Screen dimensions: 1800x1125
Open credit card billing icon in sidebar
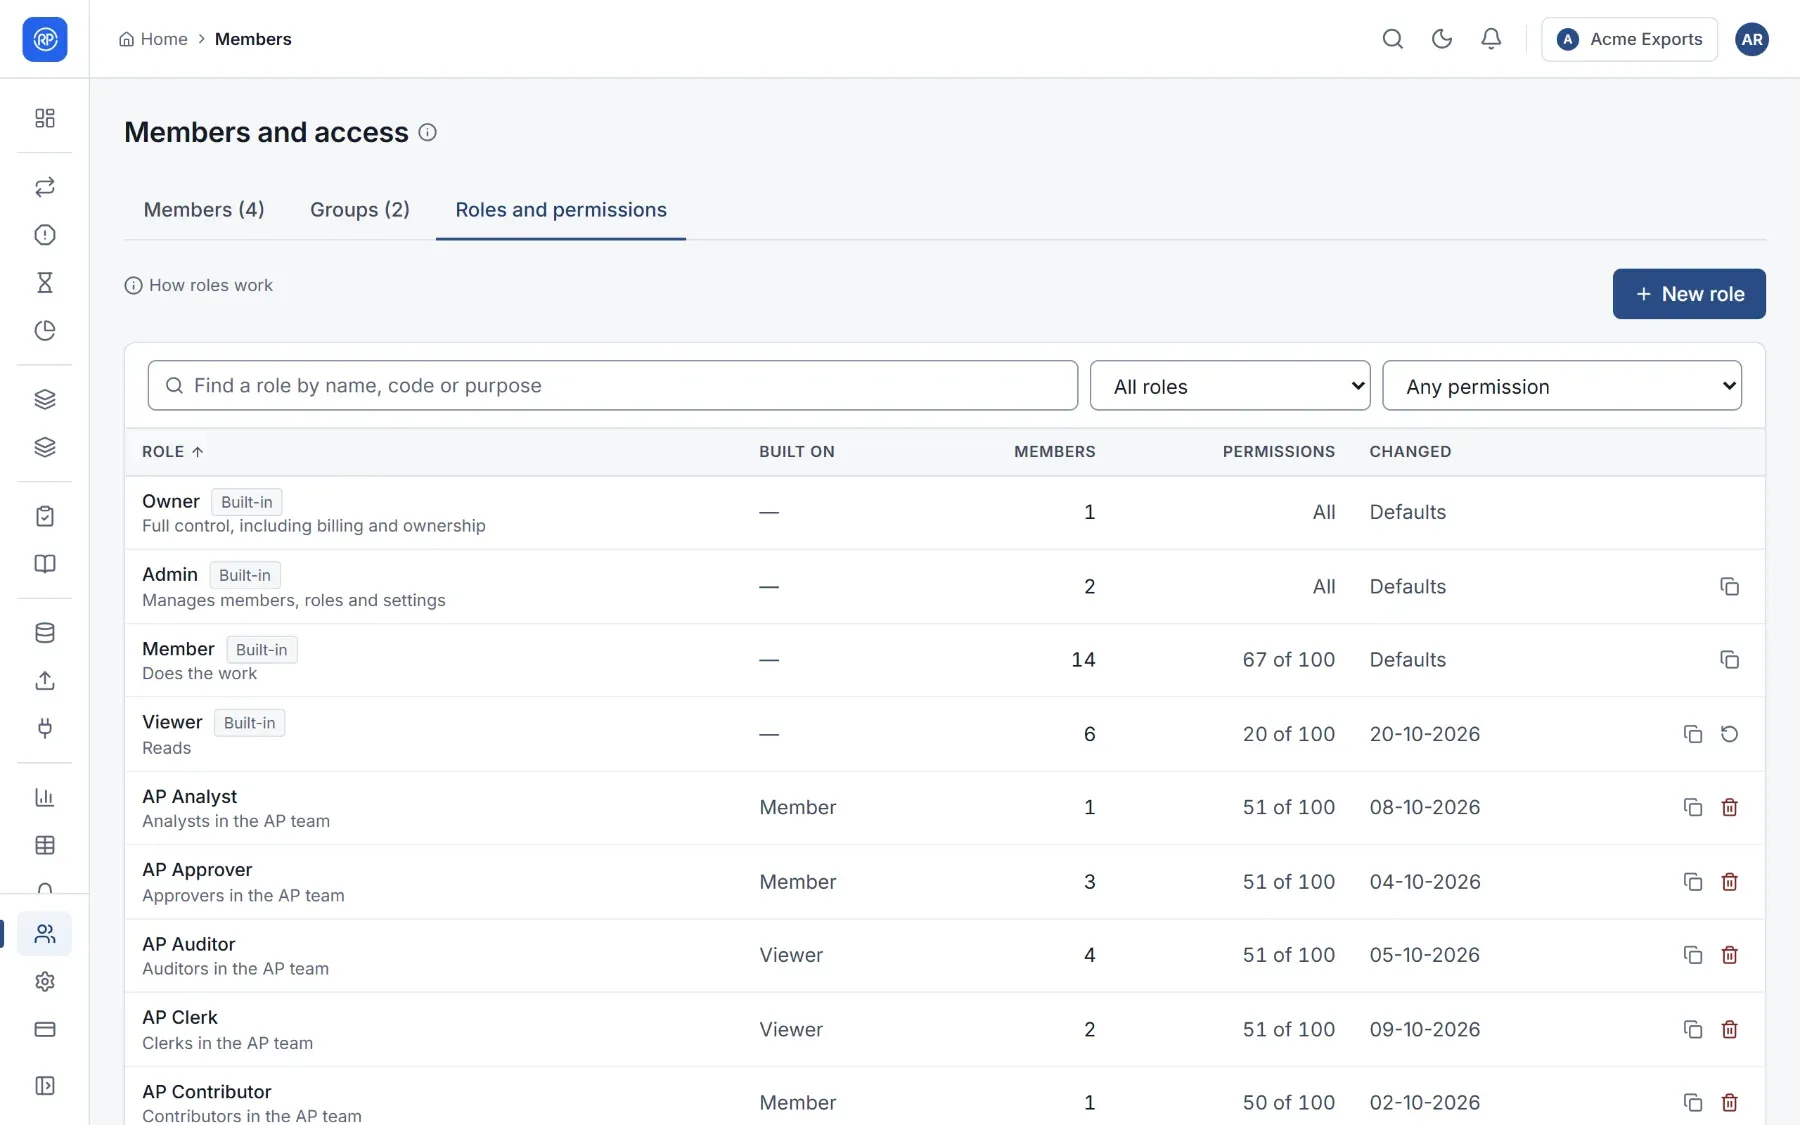45,1029
